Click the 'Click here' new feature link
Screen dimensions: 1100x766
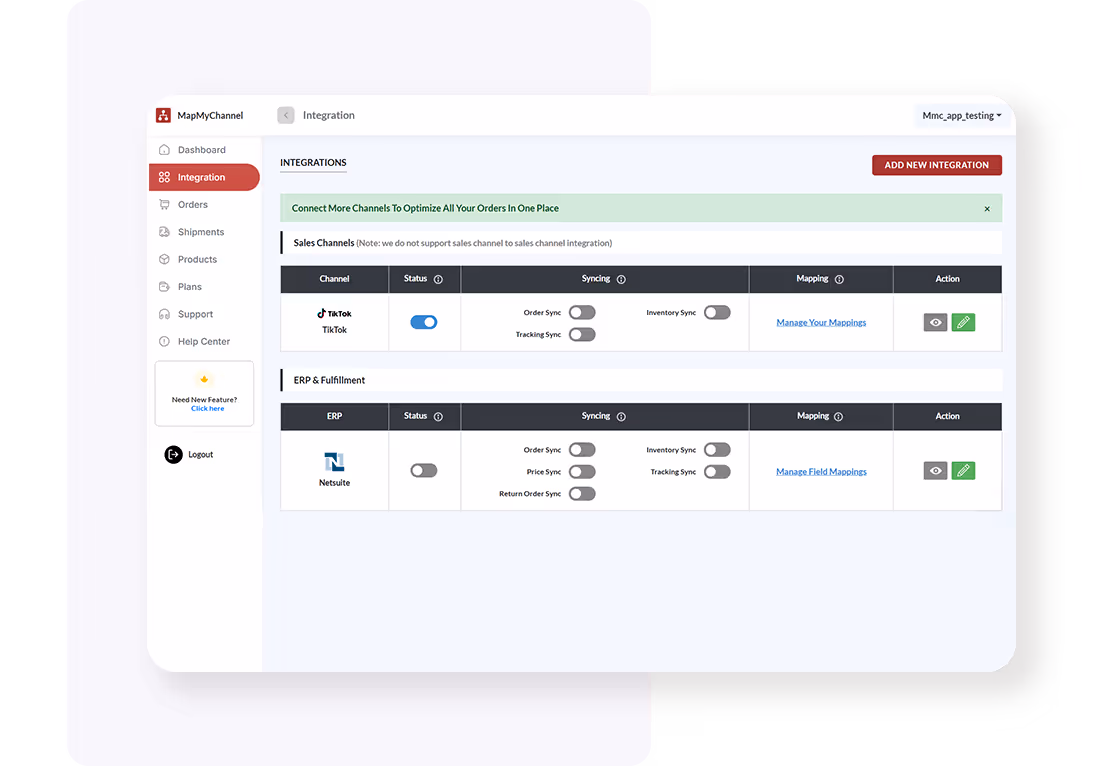208,408
